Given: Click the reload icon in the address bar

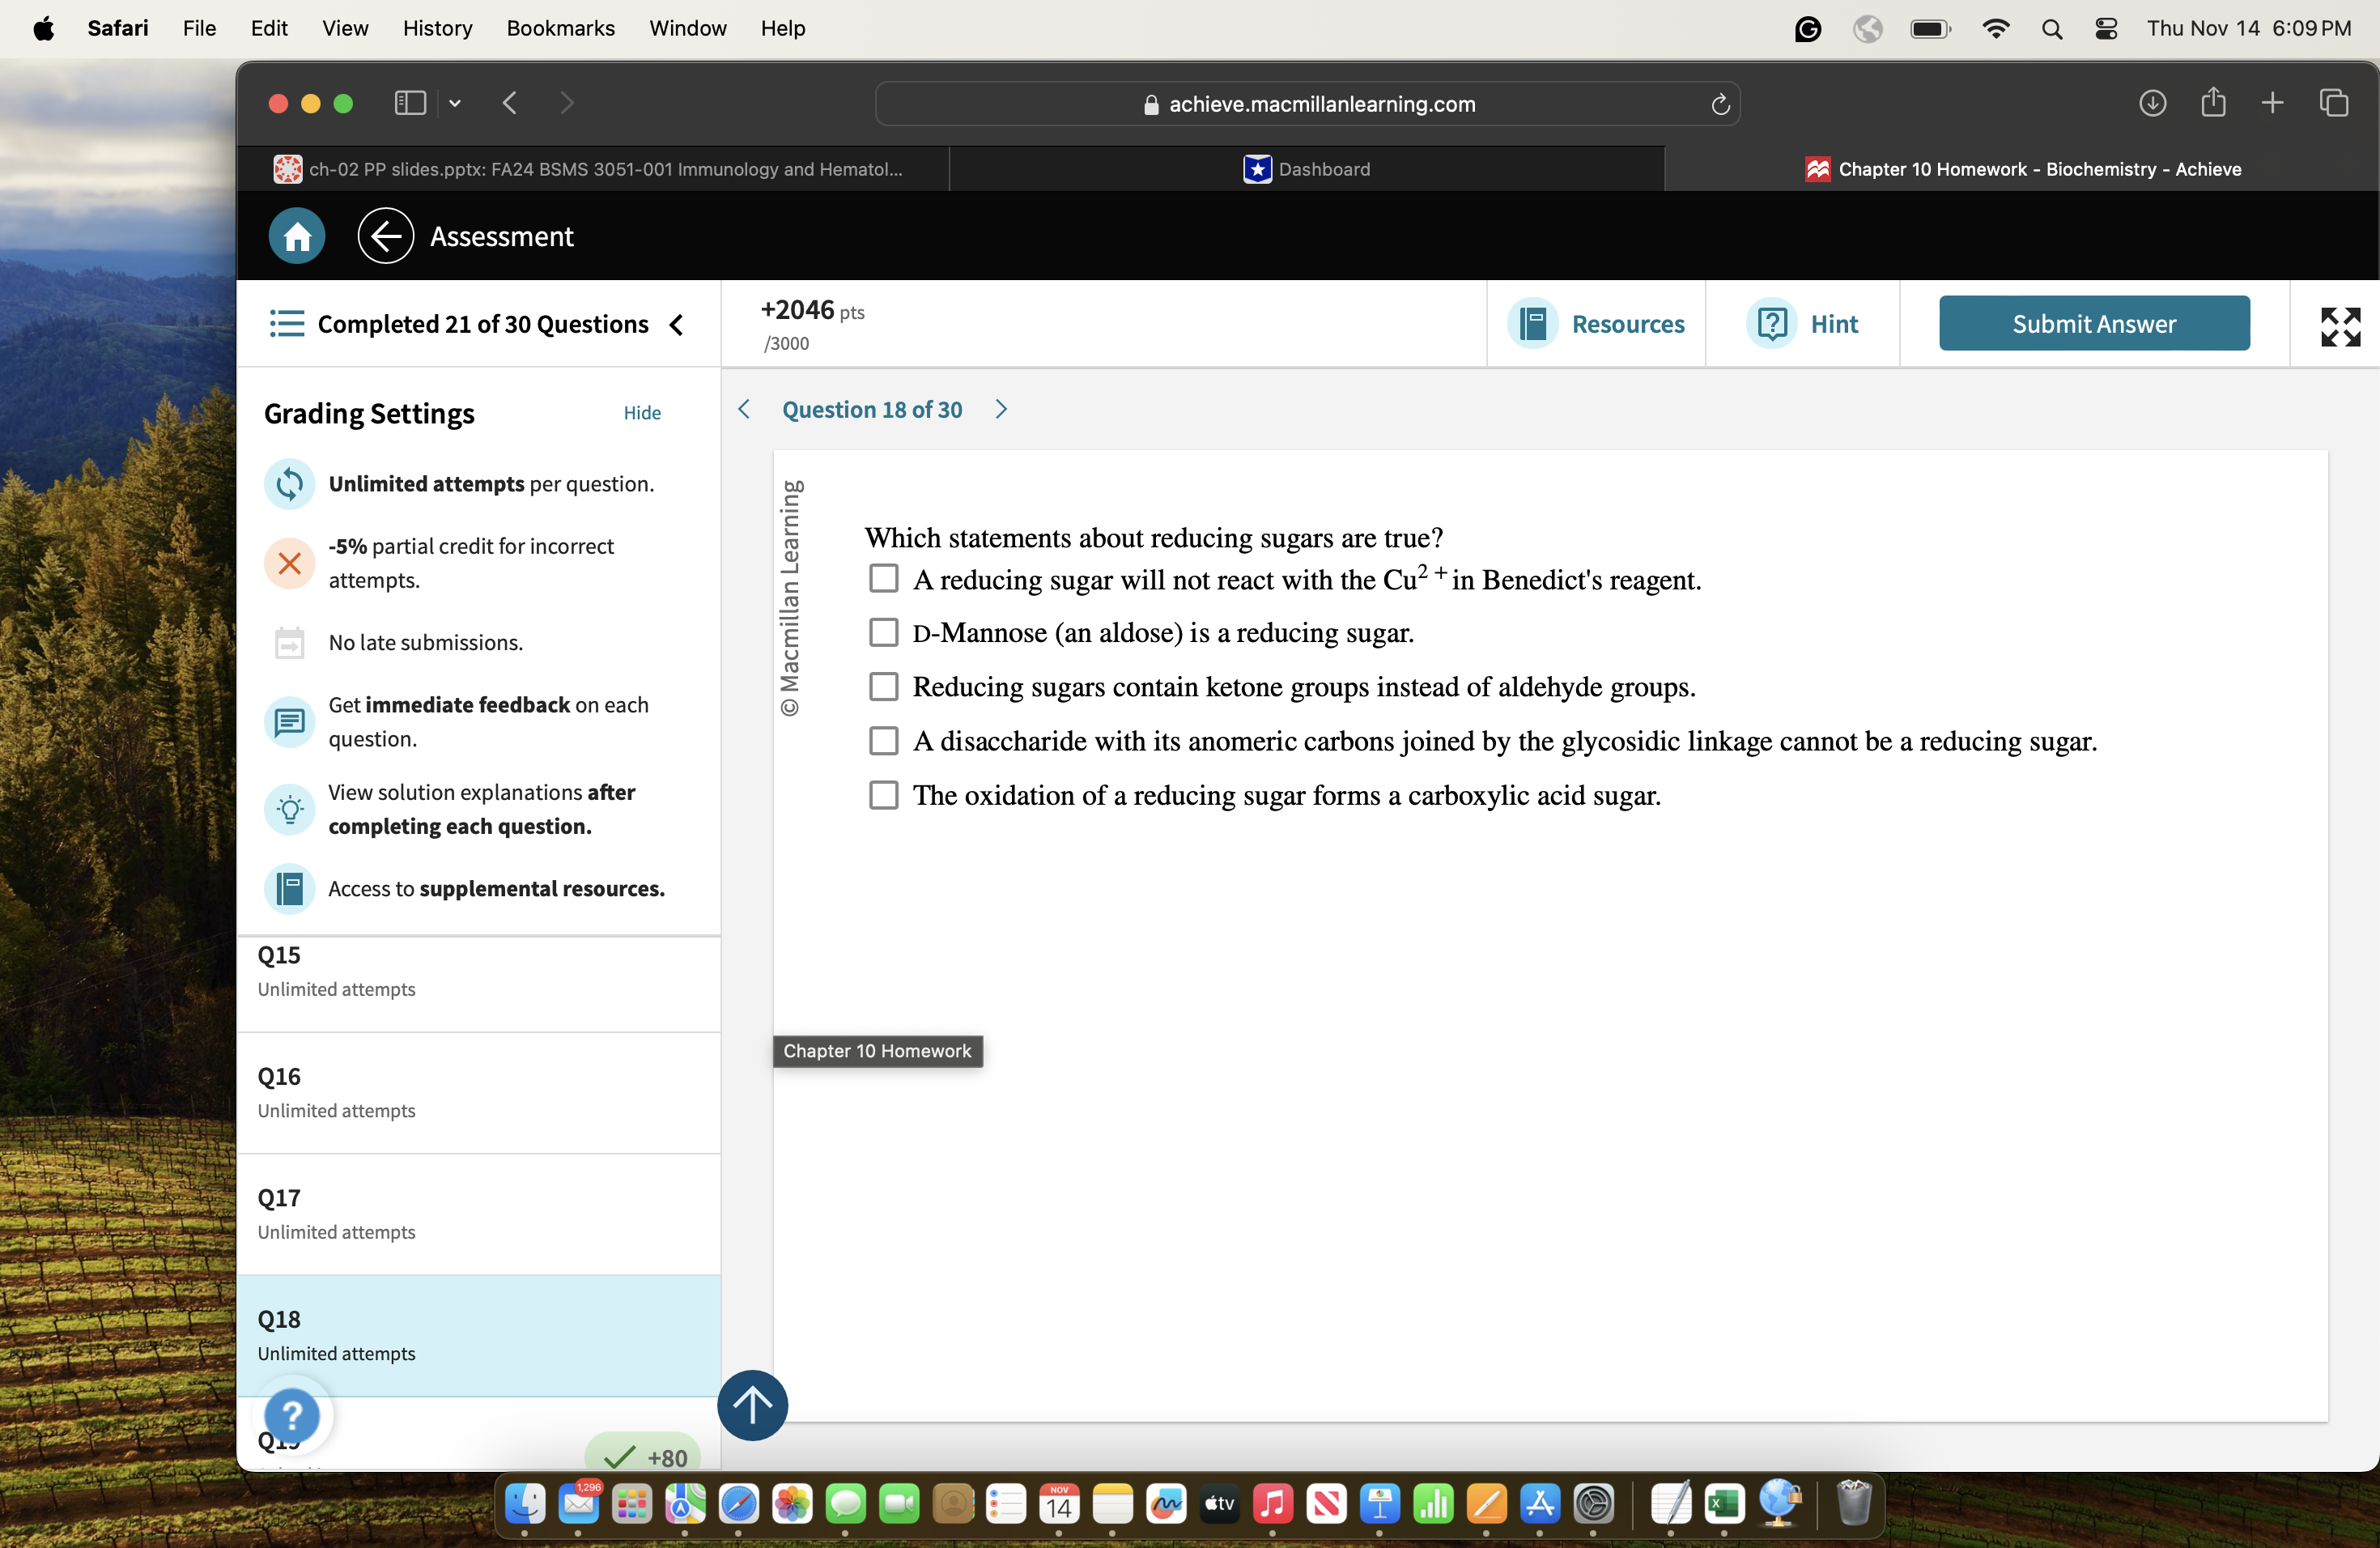Looking at the screenshot, I should coord(1720,103).
